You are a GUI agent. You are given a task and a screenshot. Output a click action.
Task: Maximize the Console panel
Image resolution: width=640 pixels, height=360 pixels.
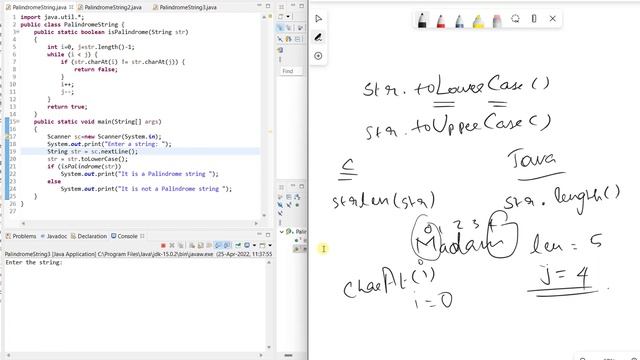[x=268, y=235]
